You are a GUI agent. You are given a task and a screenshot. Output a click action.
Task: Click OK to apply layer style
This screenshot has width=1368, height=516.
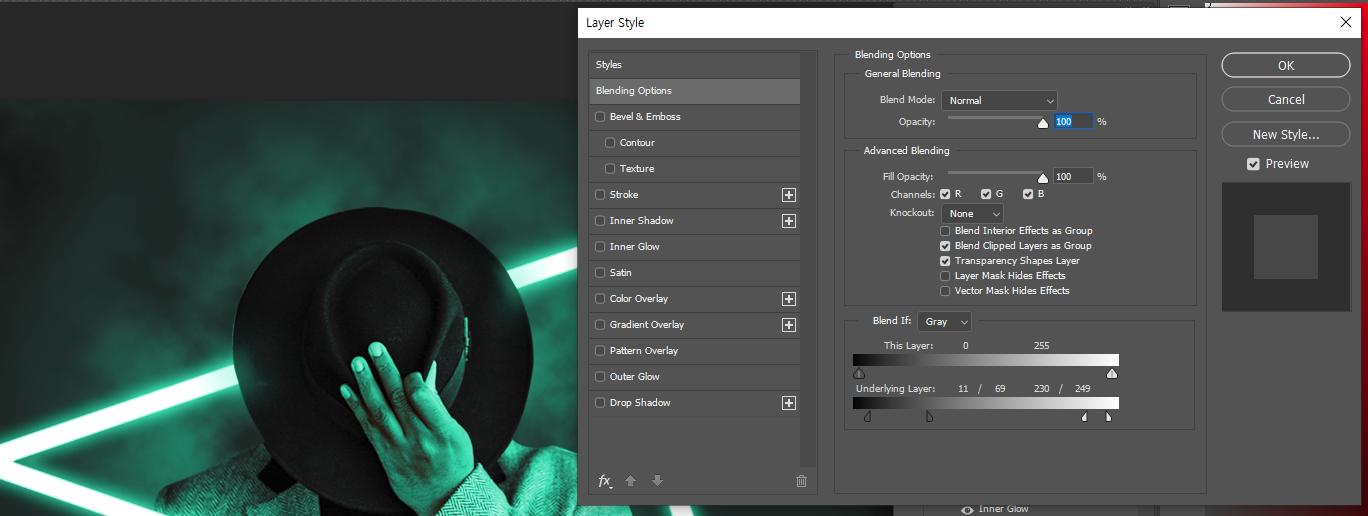[1286, 65]
